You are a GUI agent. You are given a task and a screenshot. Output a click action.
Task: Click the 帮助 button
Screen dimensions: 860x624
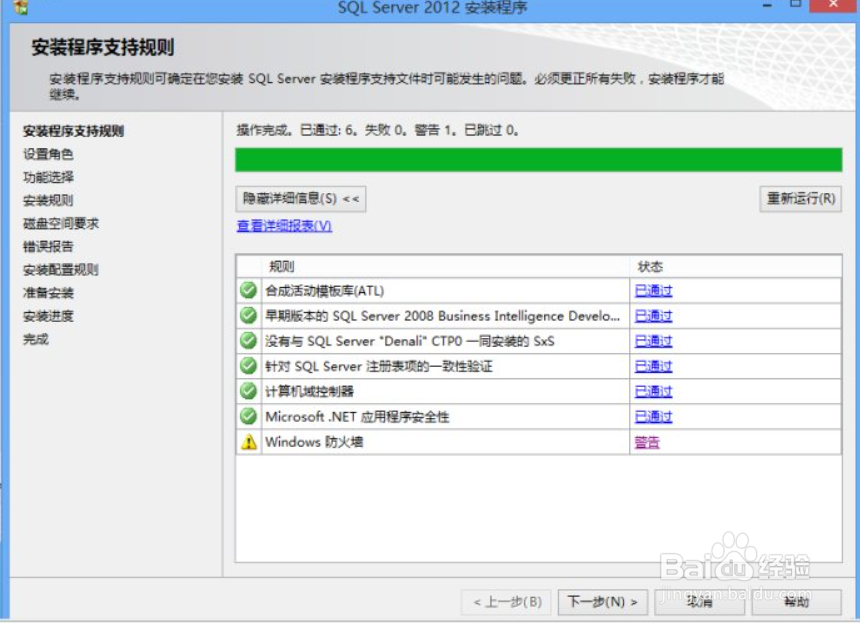[796, 602]
